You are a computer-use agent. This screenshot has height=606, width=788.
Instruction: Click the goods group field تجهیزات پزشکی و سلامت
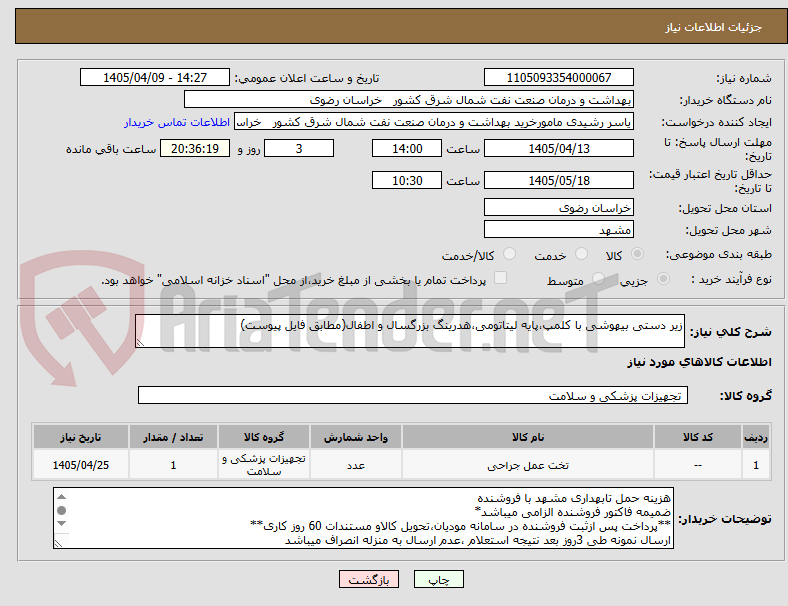(413, 395)
